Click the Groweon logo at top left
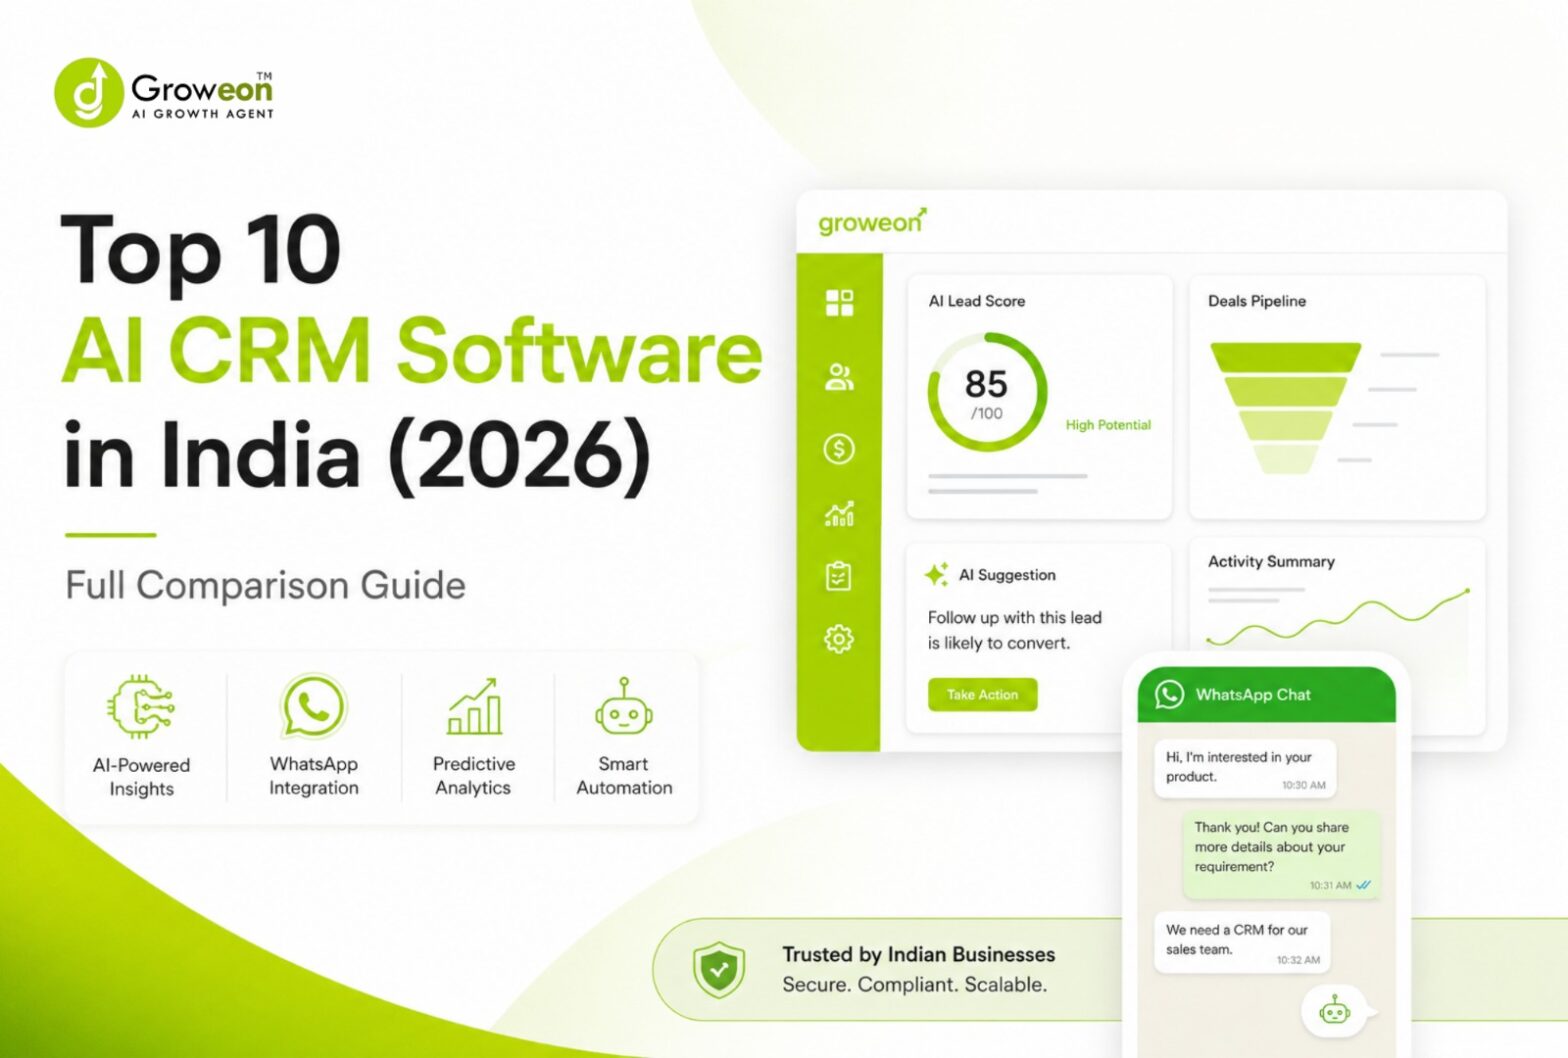The width and height of the screenshot is (1568, 1058). [165, 93]
